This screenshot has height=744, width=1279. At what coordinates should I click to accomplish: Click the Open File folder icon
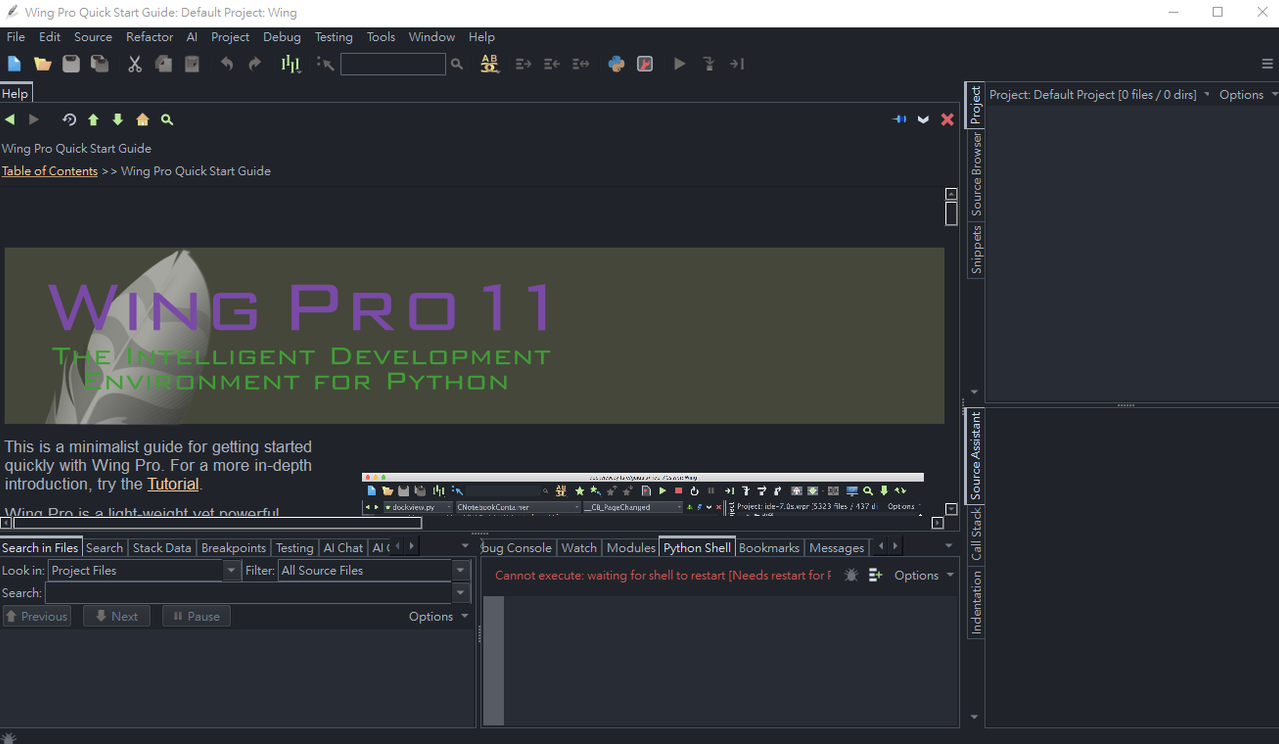[x=42, y=64]
